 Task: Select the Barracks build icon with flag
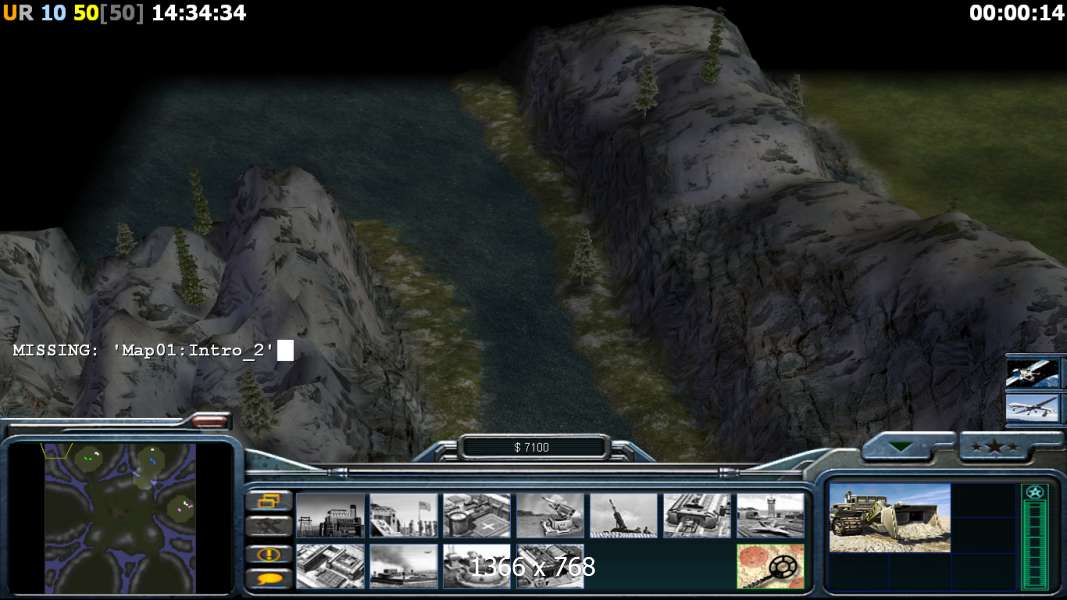pos(404,516)
